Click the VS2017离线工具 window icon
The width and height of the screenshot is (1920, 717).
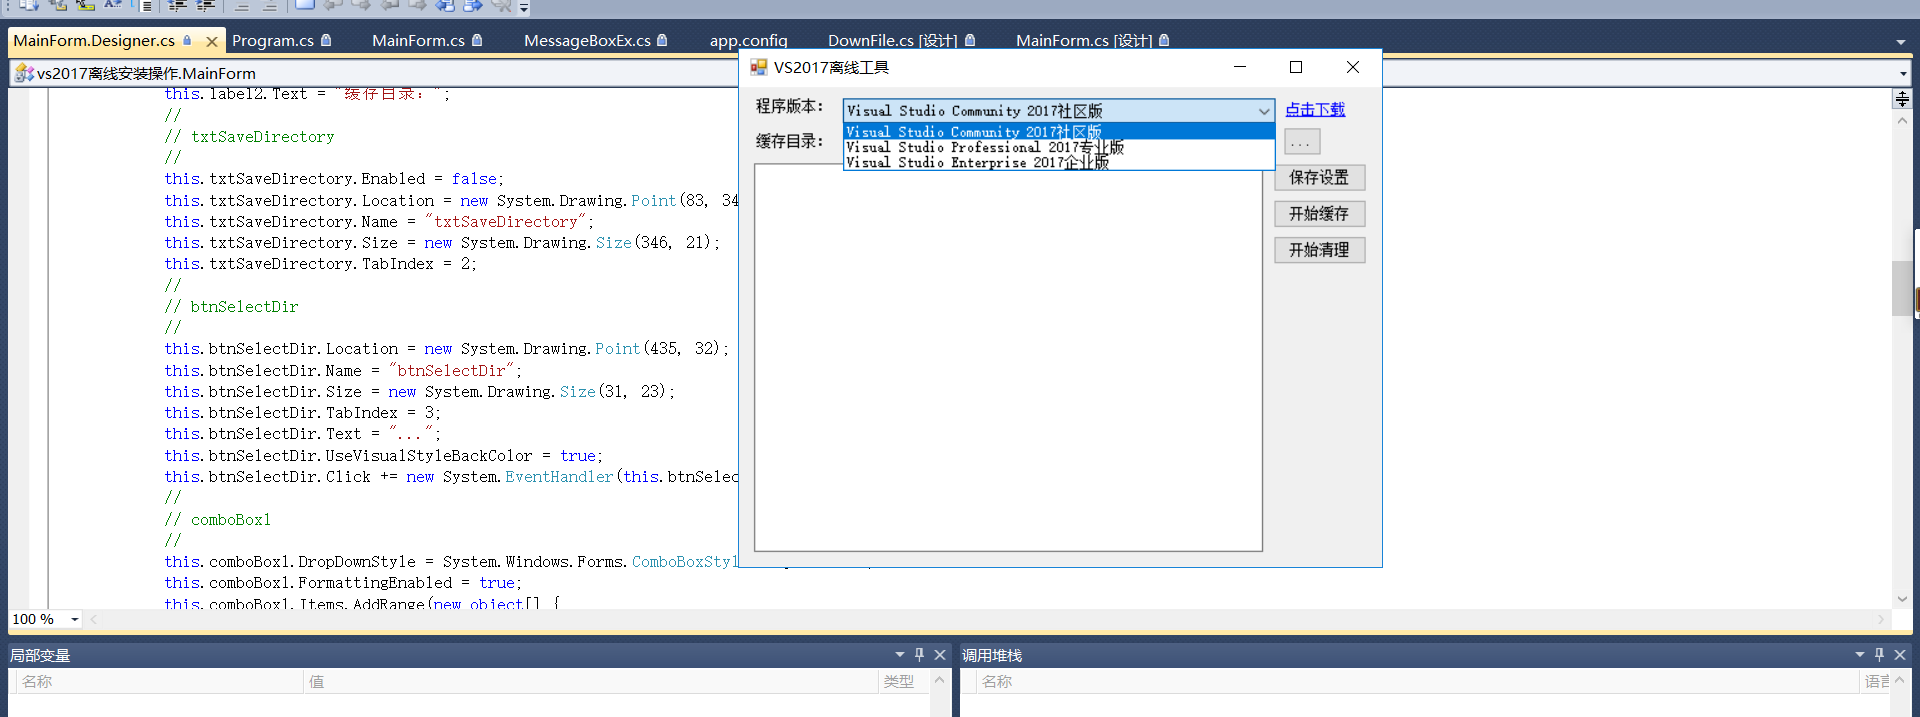coord(759,67)
